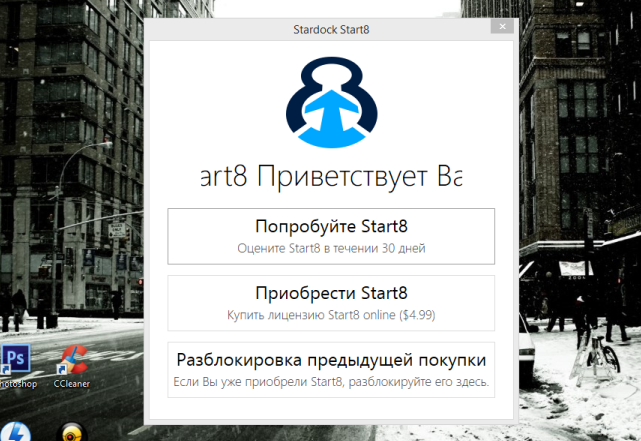Screen dimensions: 641x441
Task: Choose Приобрести Start8 to buy a license
Action: tap(331, 303)
